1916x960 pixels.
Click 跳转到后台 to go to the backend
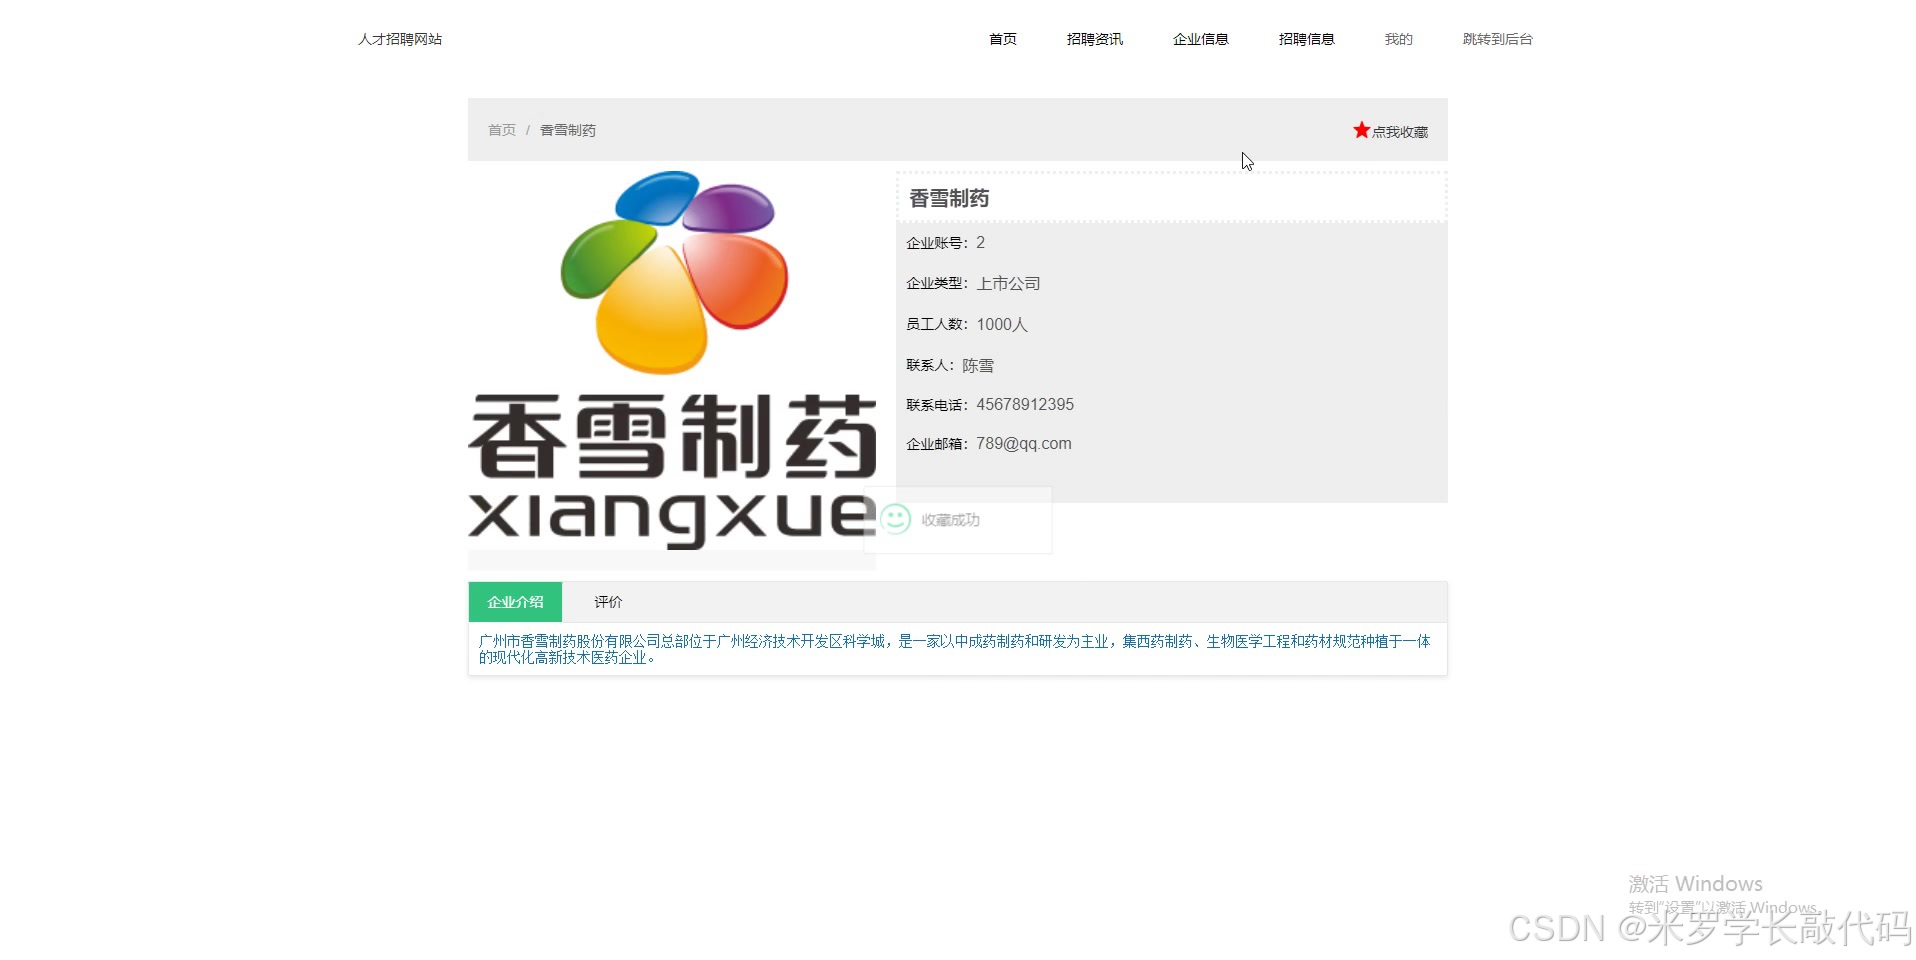pos(1496,39)
